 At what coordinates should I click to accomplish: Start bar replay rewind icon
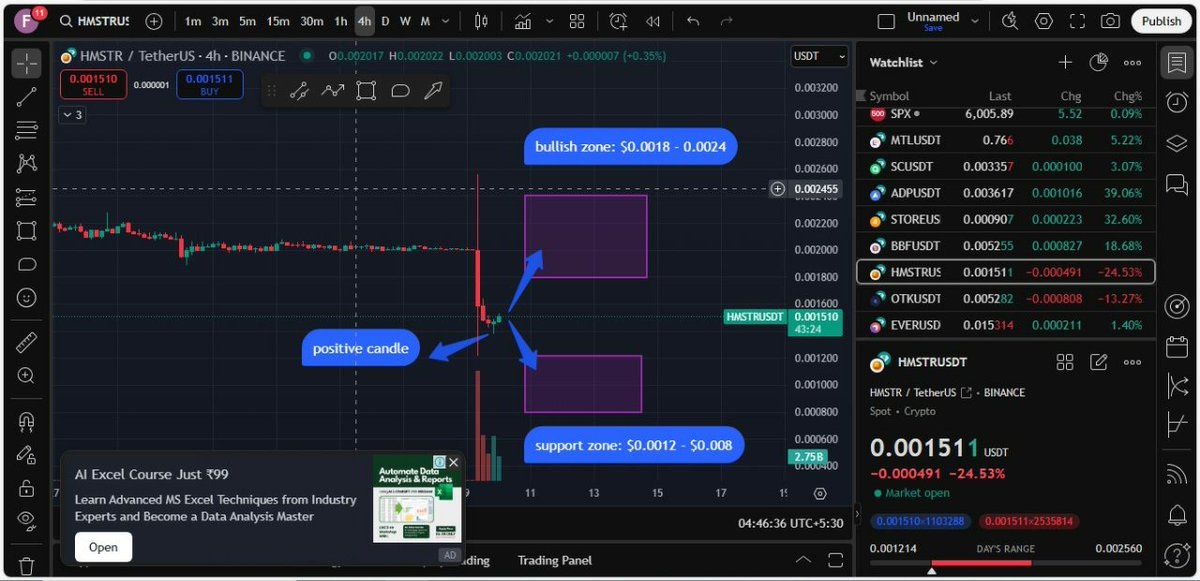[653, 21]
